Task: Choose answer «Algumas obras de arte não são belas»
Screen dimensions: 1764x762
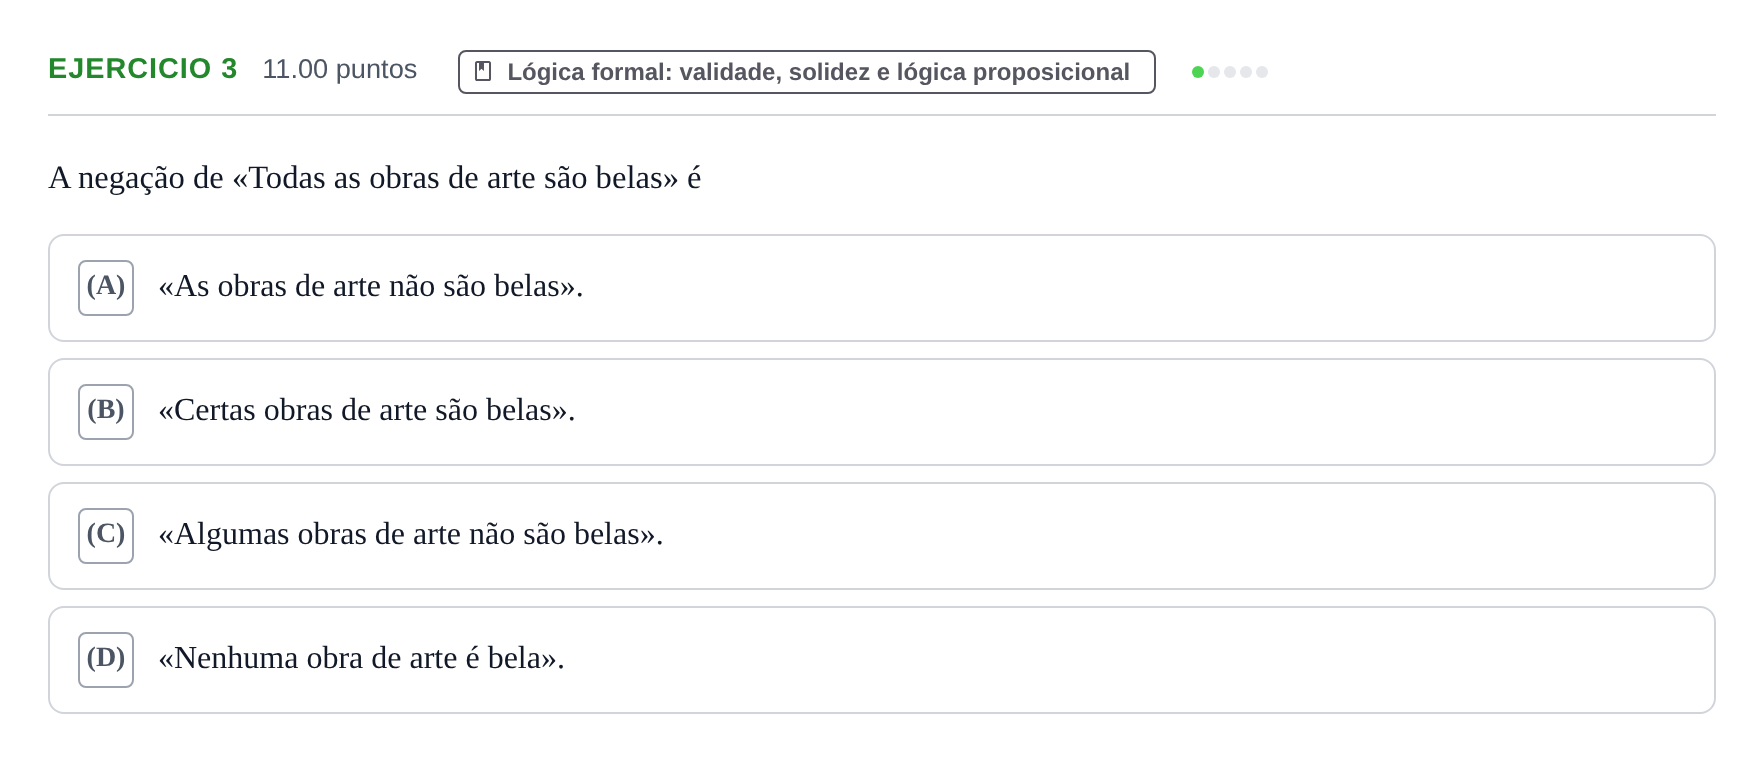Action: [x=882, y=536]
